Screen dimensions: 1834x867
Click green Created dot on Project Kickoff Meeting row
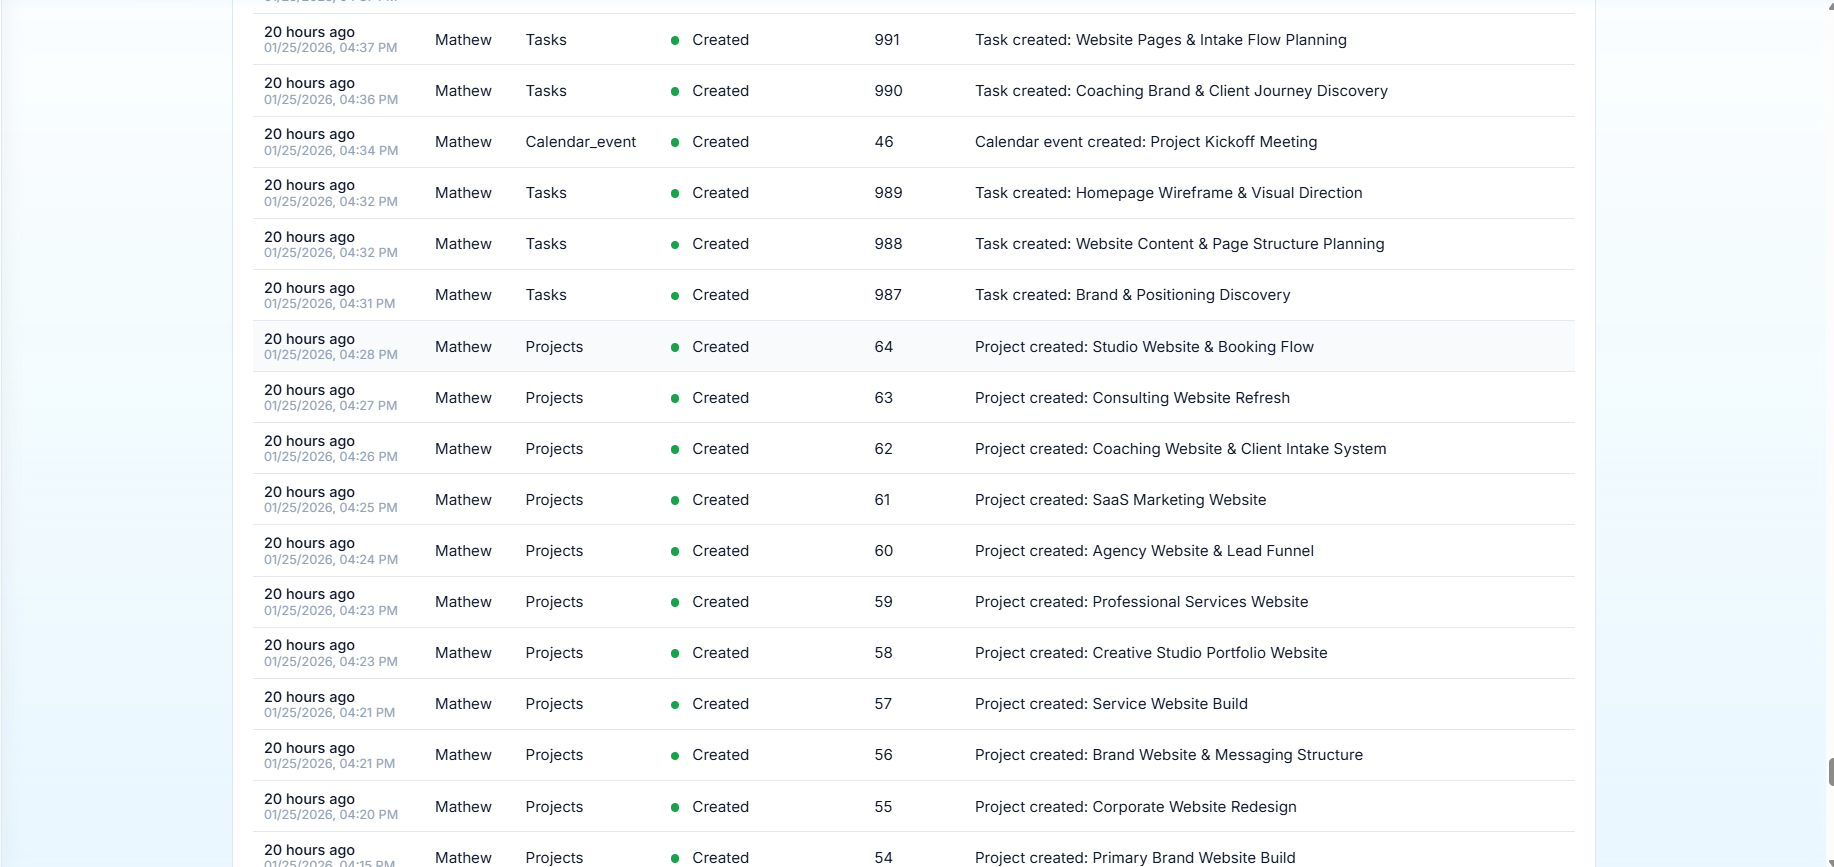coord(675,143)
